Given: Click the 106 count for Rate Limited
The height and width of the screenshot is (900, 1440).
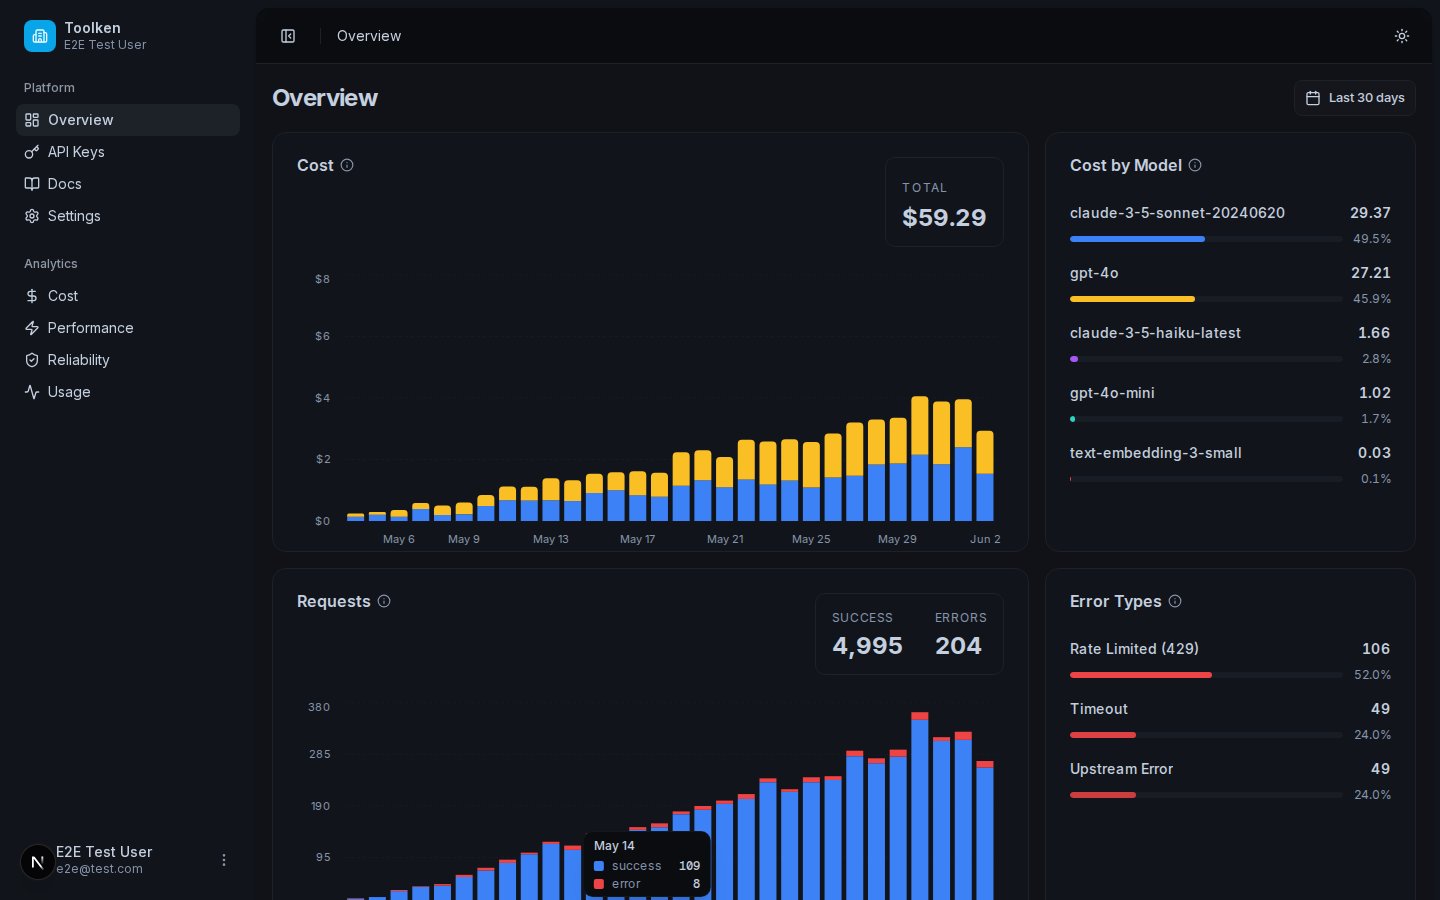Looking at the screenshot, I should click(1376, 649).
